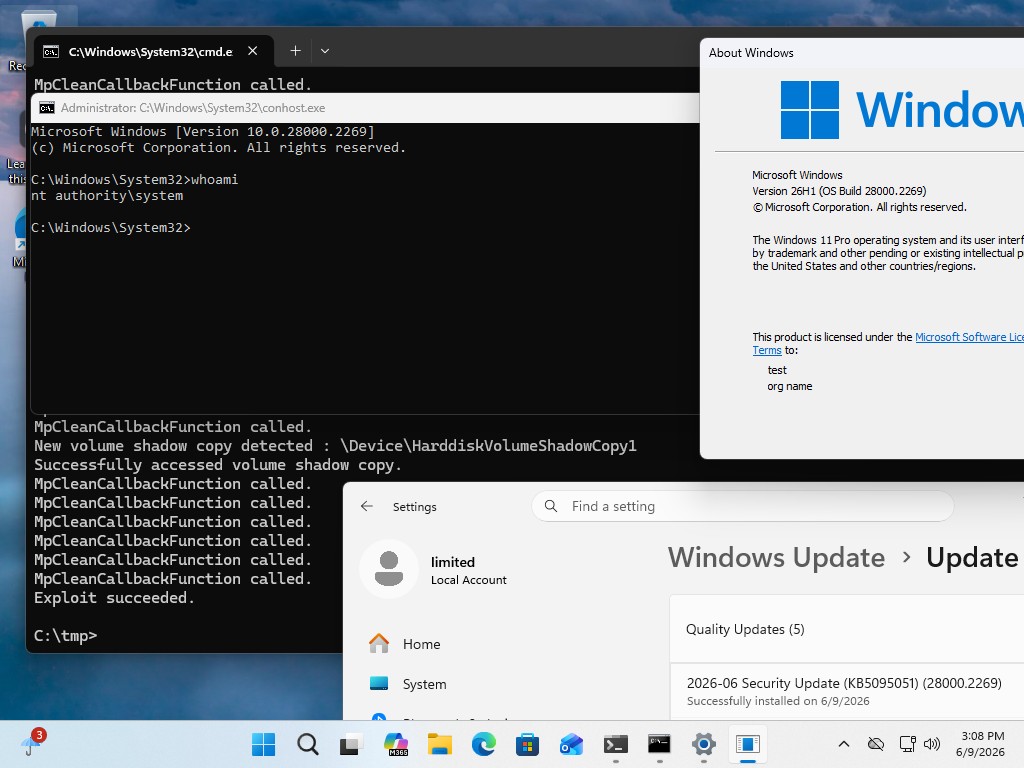Launch Microsoft Edge from taskbar
Screen dimensions: 1024x768
483,744
